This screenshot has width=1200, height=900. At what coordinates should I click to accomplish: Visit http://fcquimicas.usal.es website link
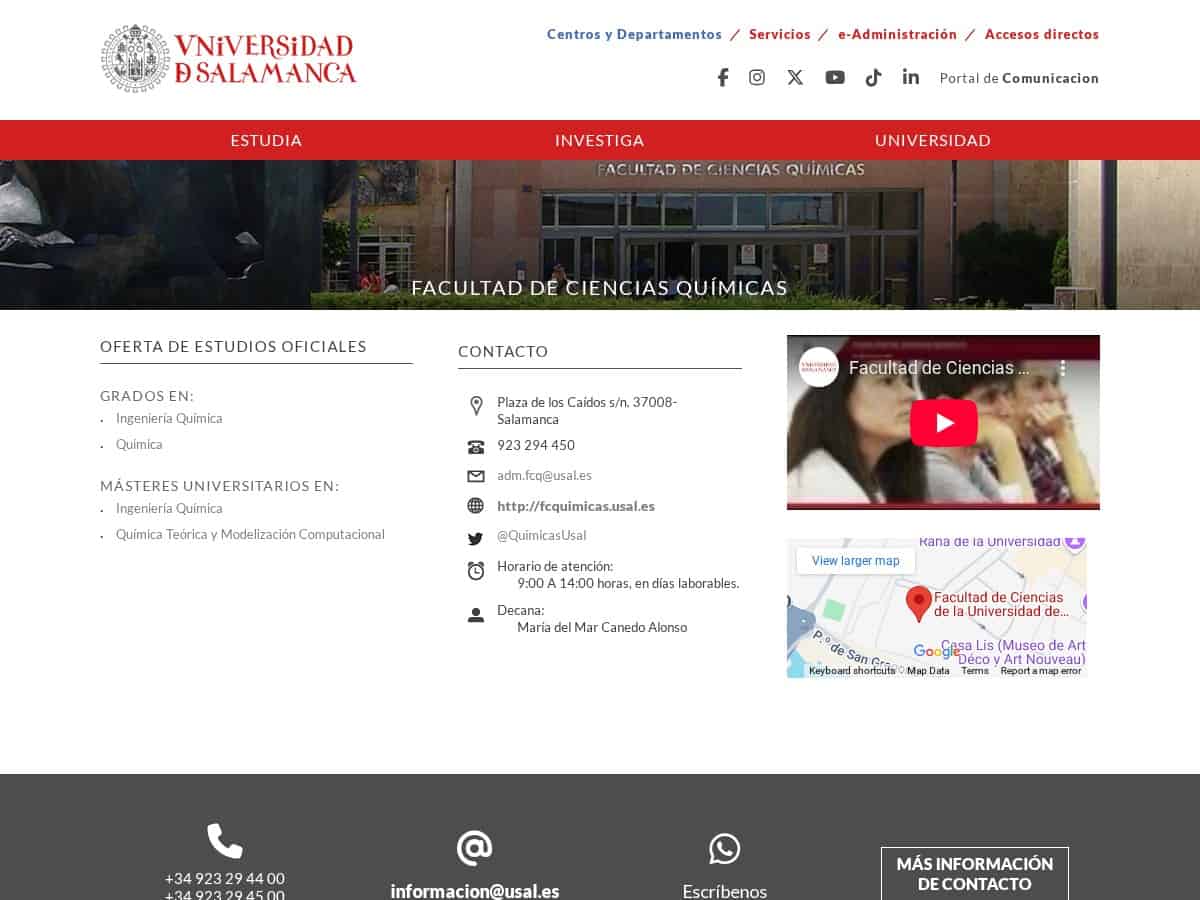coord(576,506)
